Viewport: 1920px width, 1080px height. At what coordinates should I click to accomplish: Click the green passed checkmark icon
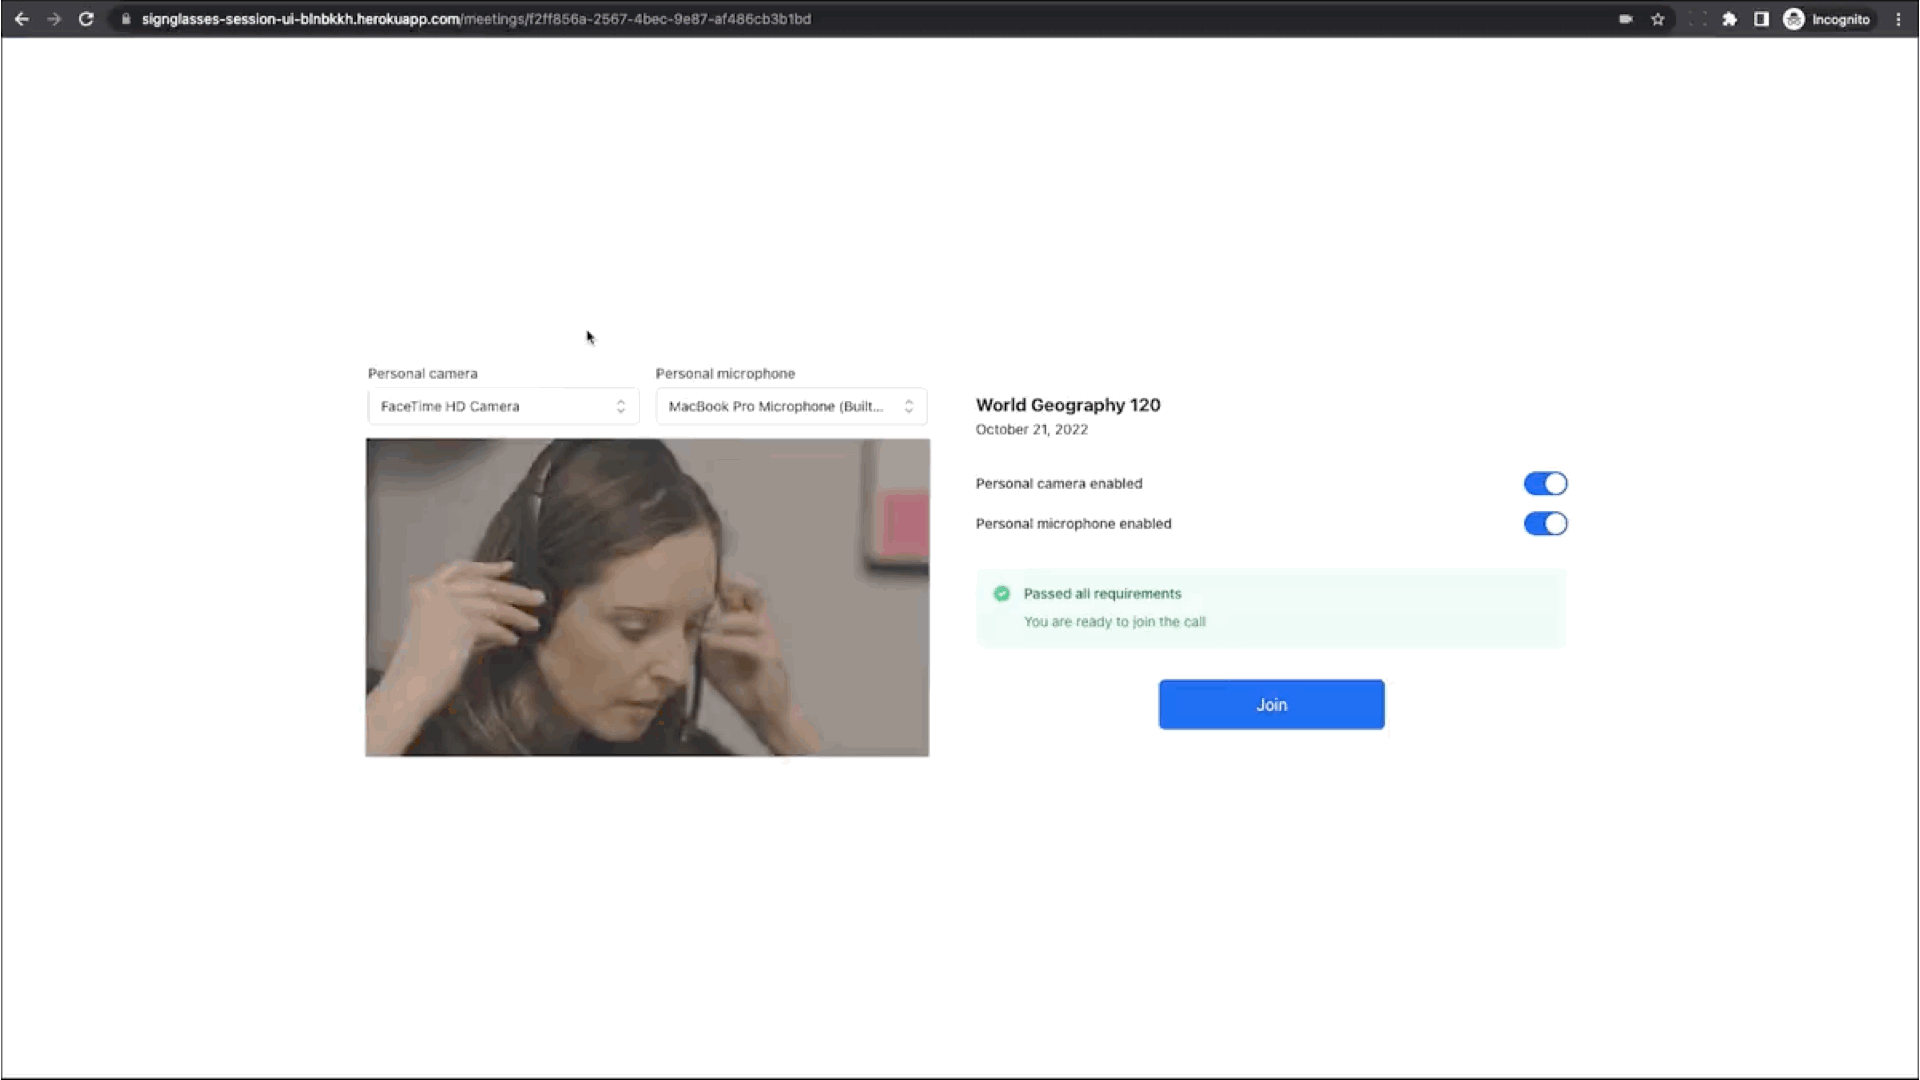click(x=1001, y=594)
